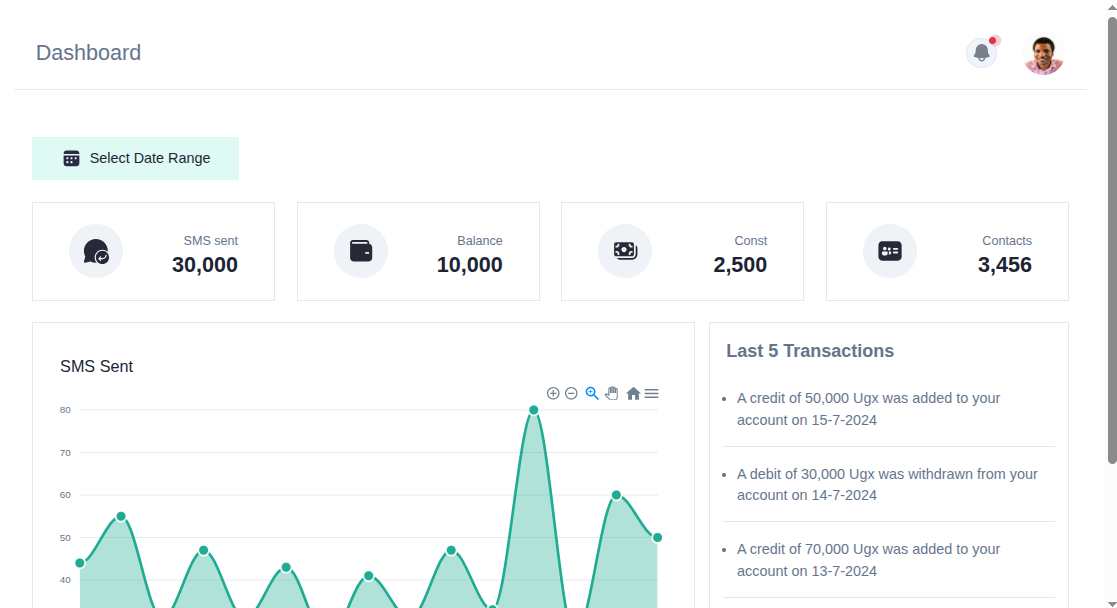
Task: Click the chart data point at 80
Action: point(534,411)
